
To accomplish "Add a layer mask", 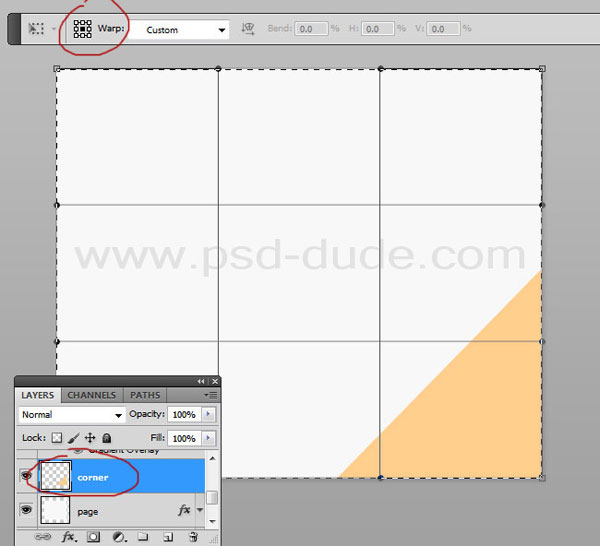I will point(93,537).
